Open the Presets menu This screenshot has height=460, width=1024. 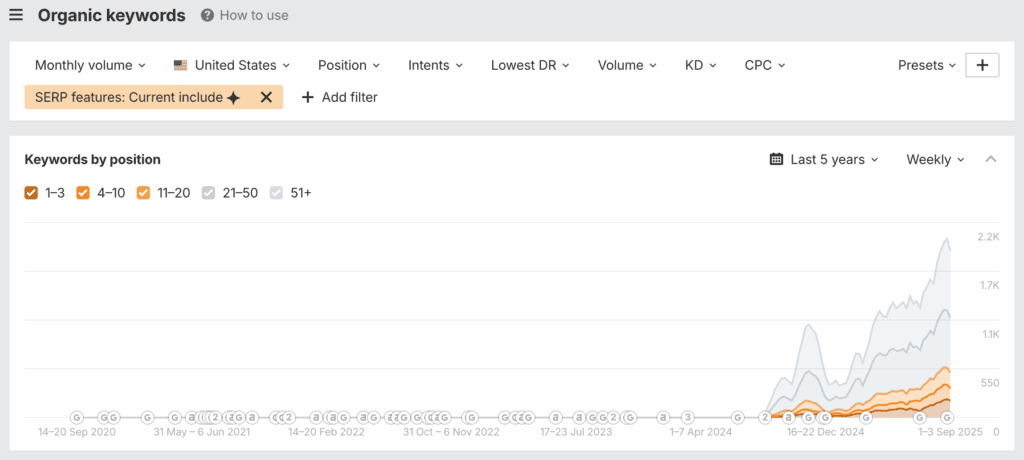(x=927, y=65)
